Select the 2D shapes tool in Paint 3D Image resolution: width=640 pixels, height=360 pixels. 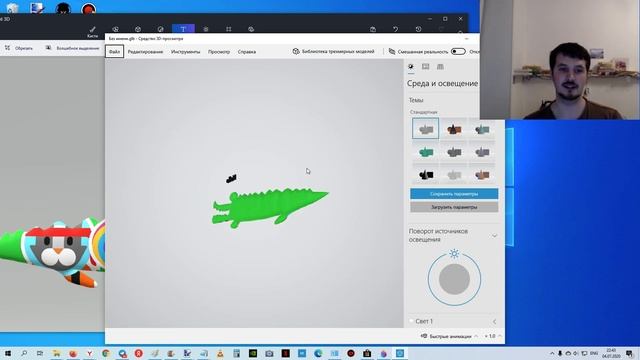point(115,29)
